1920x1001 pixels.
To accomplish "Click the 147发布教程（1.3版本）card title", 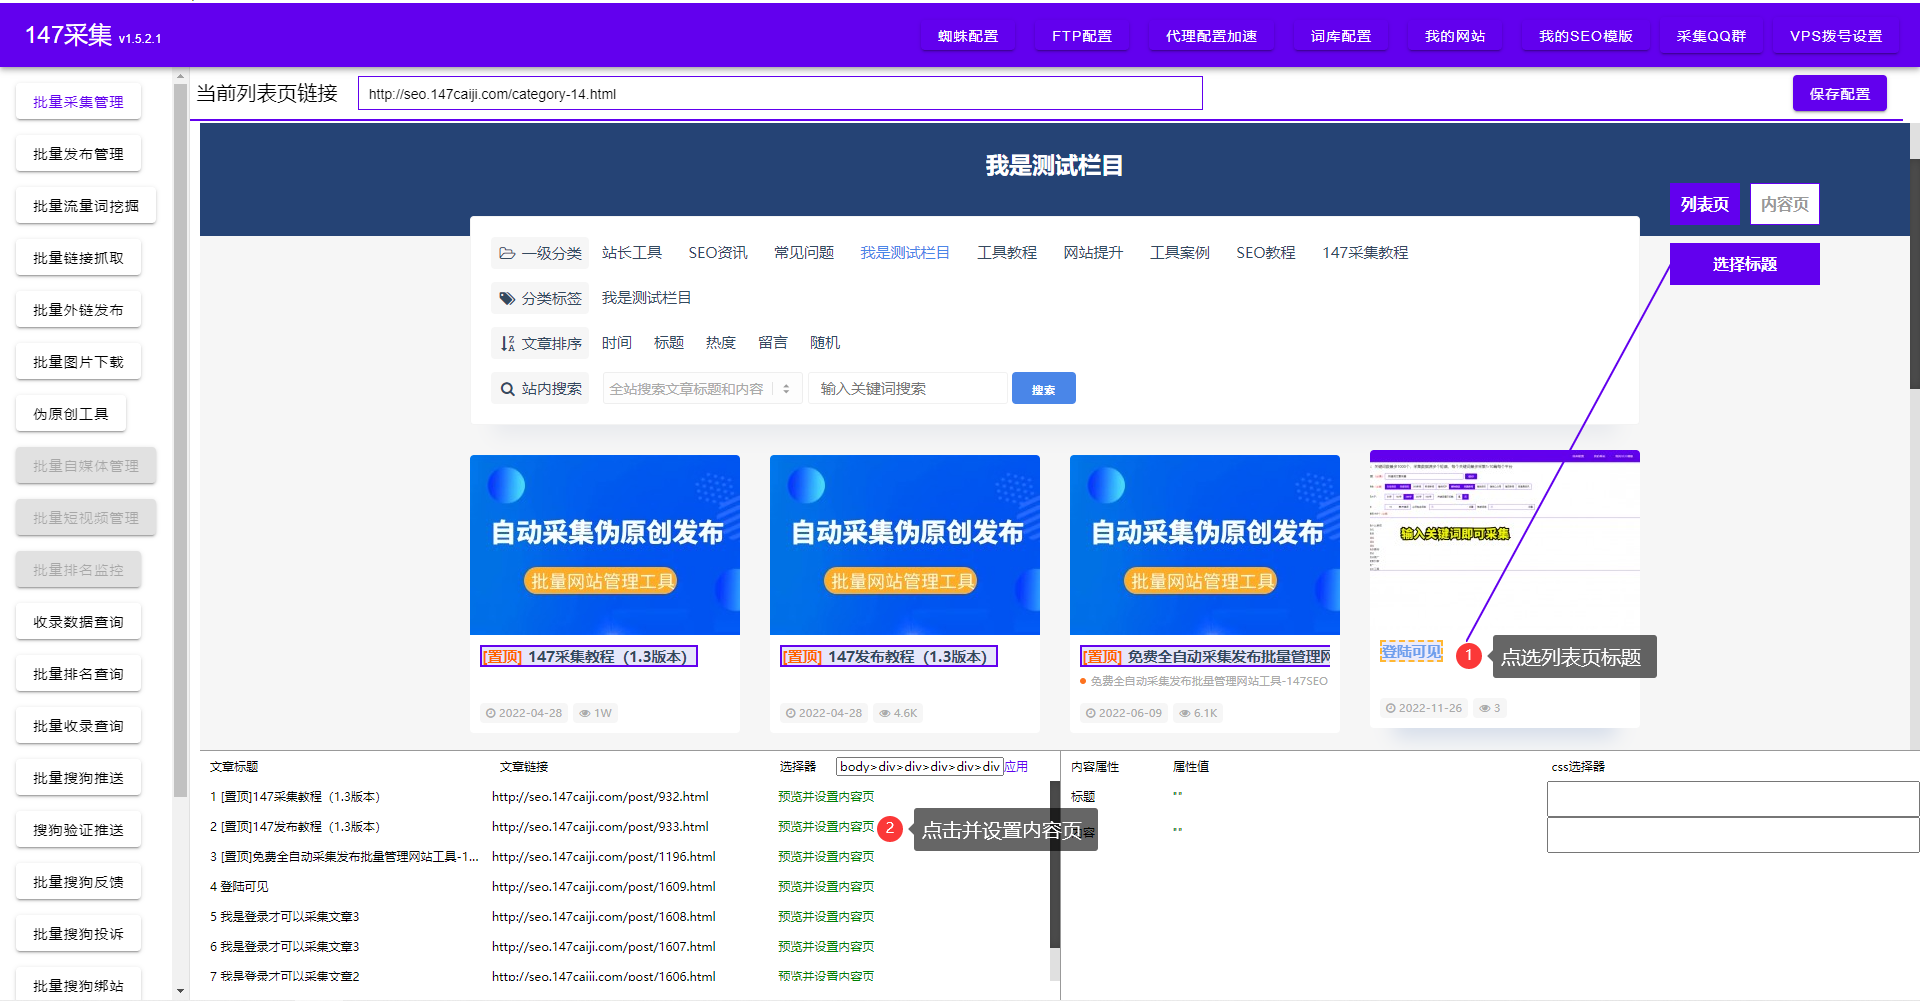I will [889, 657].
